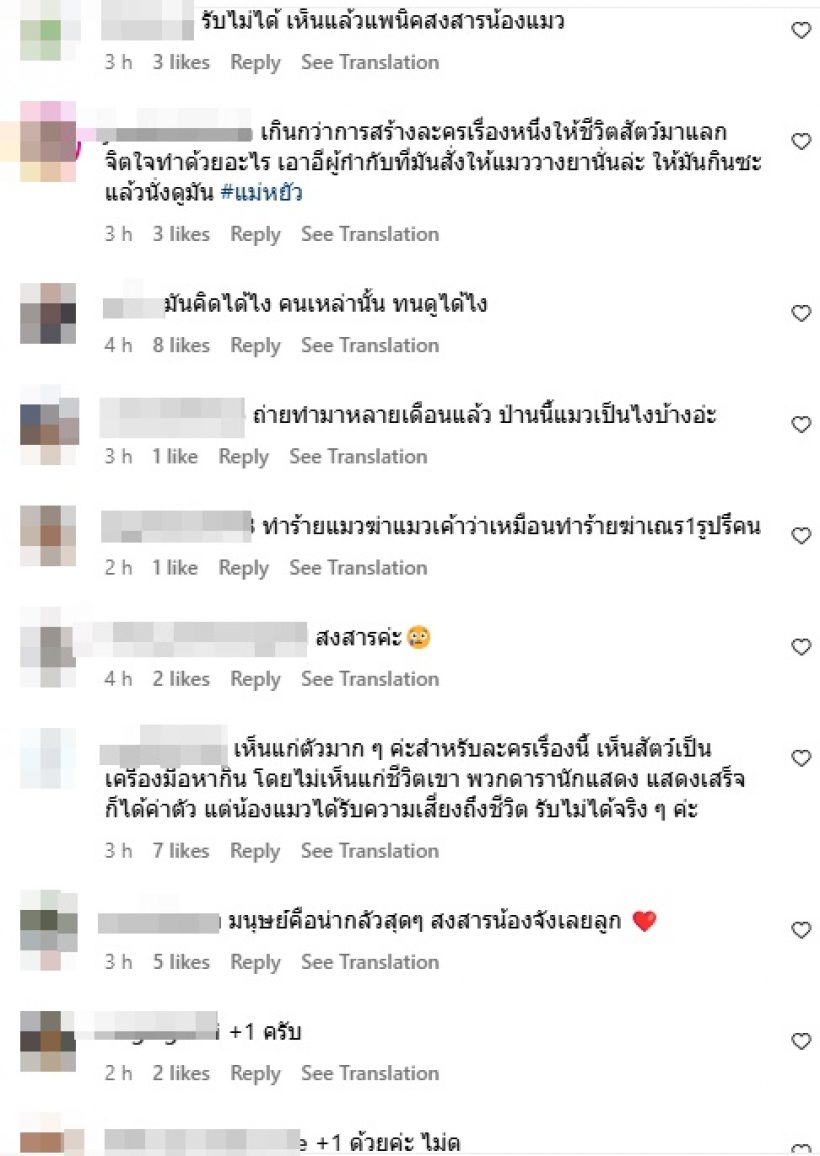
Task: Heart the comment mentioning เณร1รูป
Action: (x=801, y=535)
